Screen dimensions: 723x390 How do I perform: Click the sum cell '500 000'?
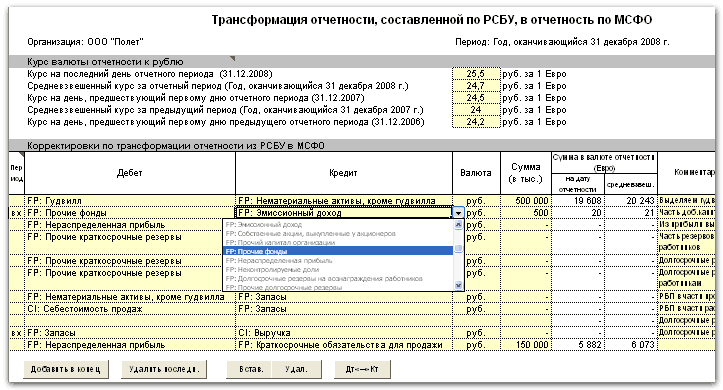coord(526,201)
